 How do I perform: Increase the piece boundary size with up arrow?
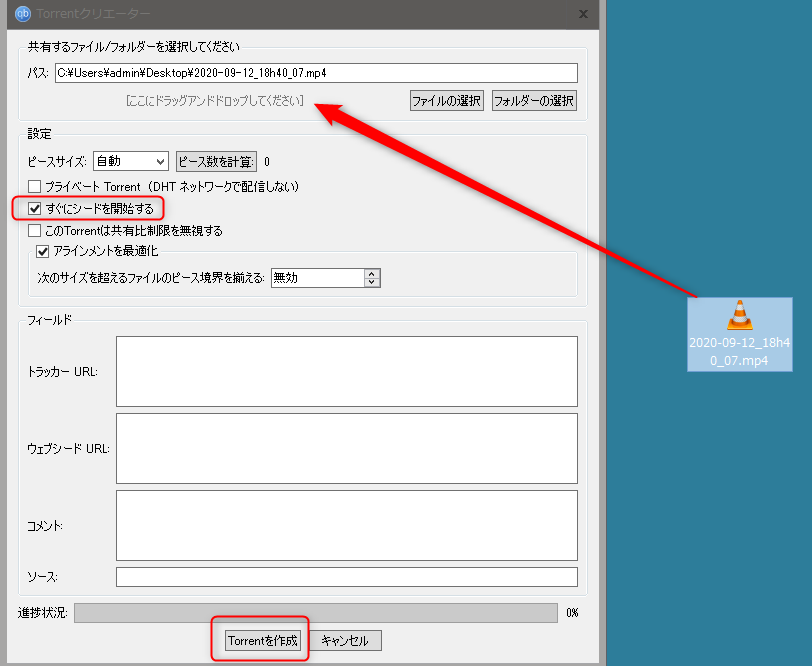coord(373,273)
